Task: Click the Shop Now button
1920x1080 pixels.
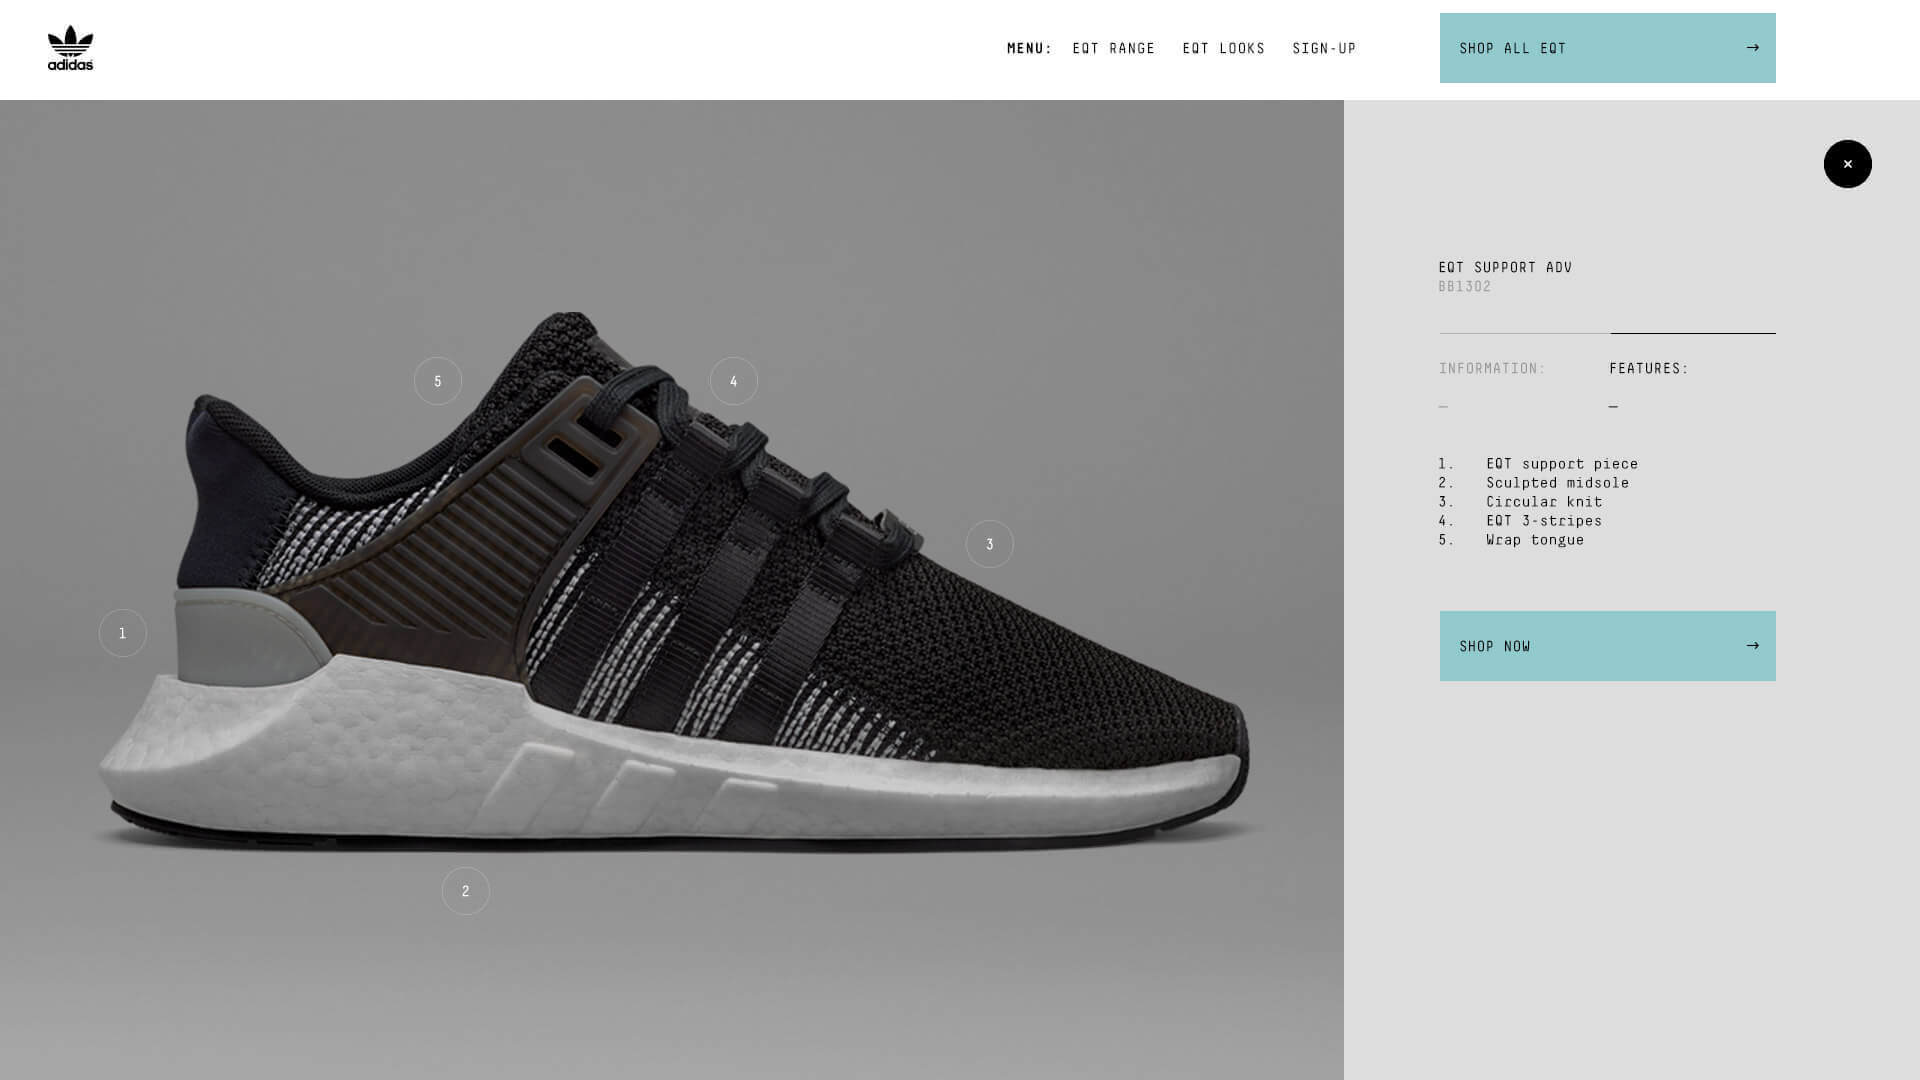Action: click(x=1608, y=646)
